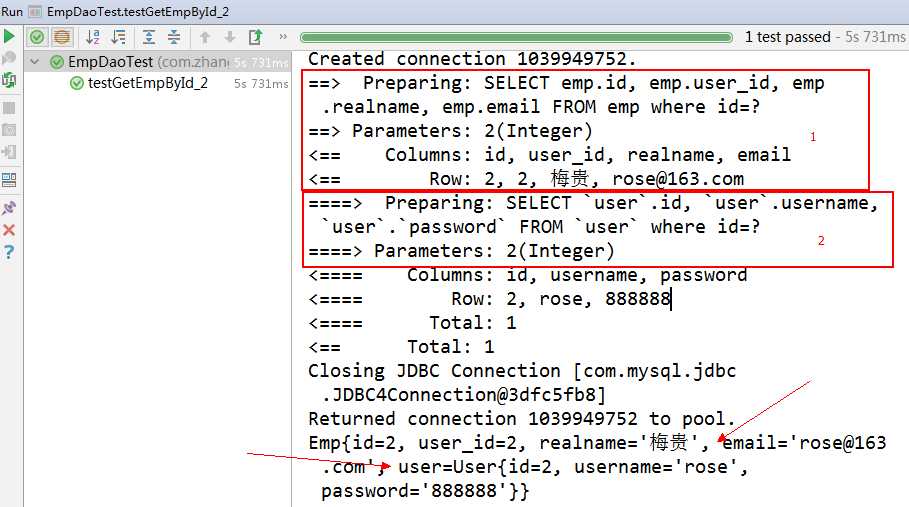Click "password='888888'}}" output line
The height and width of the screenshot is (507, 909).
click(x=425, y=491)
